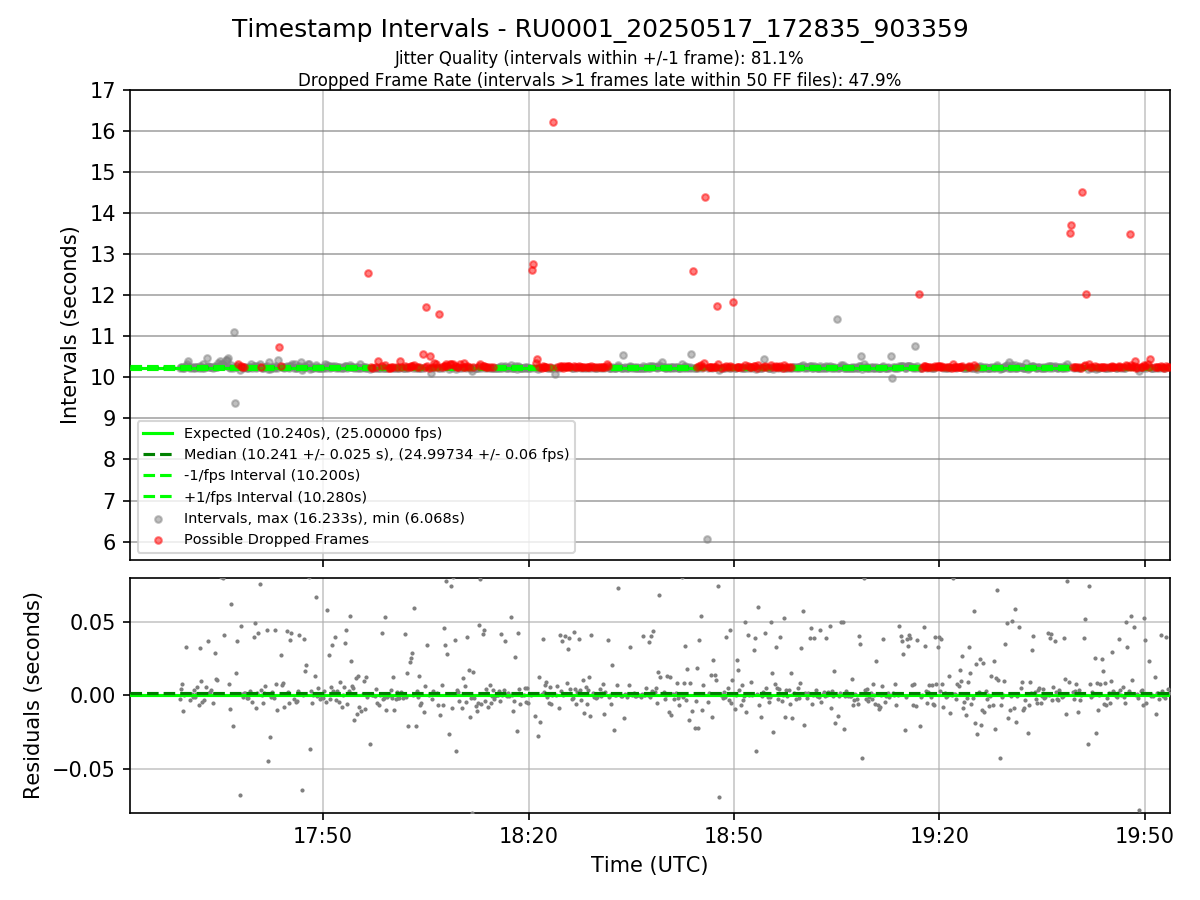Click the 'Residuals (seconds)' y-axis label
The width and height of the screenshot is (1200, 900).
click(32, 695)
